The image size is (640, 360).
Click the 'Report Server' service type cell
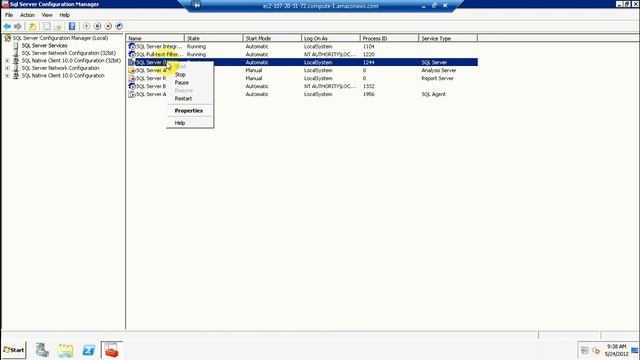pyautogui.click(x=437, y=78)
